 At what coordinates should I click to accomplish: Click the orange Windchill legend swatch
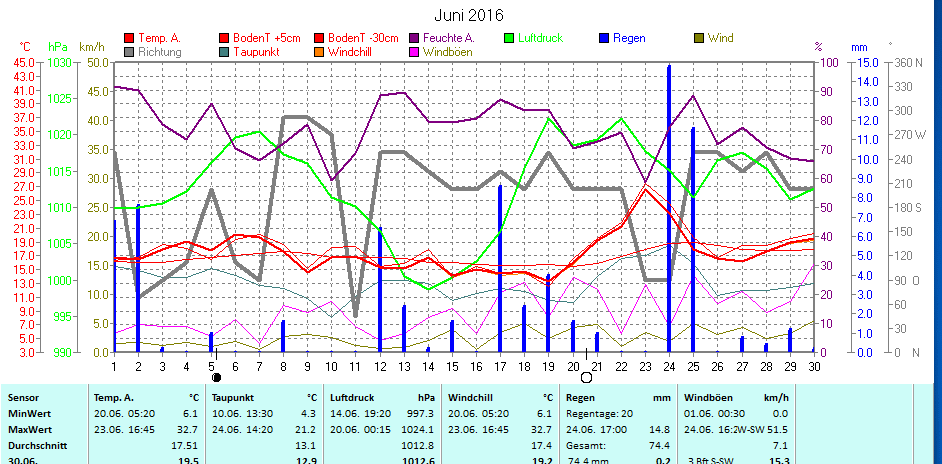tap(319, 52)
